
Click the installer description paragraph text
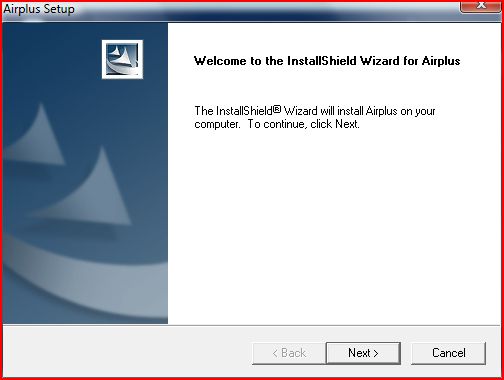coord(315,117)
